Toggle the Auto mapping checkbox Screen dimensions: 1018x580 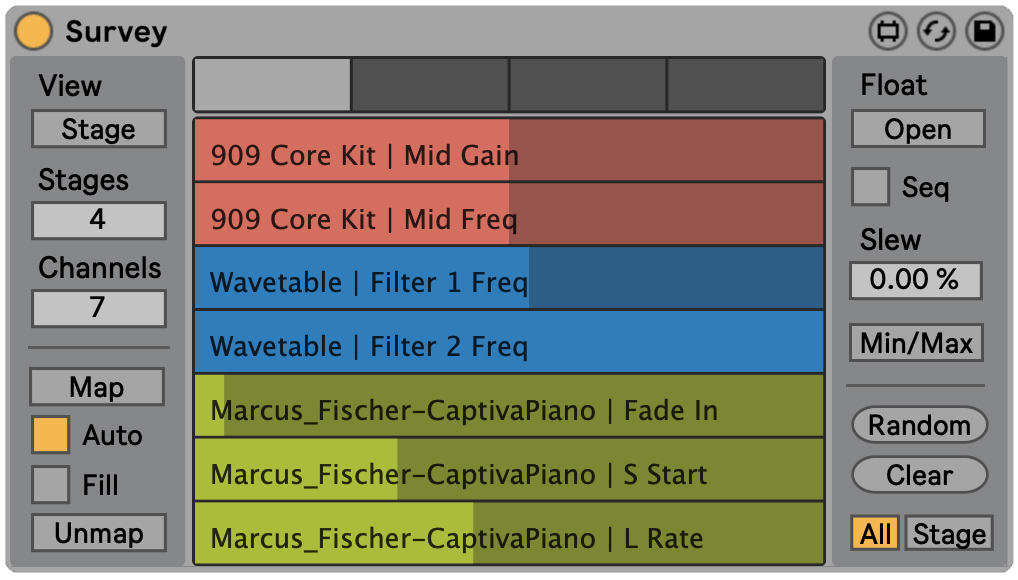pyautogui.click(x=51, y=435)
